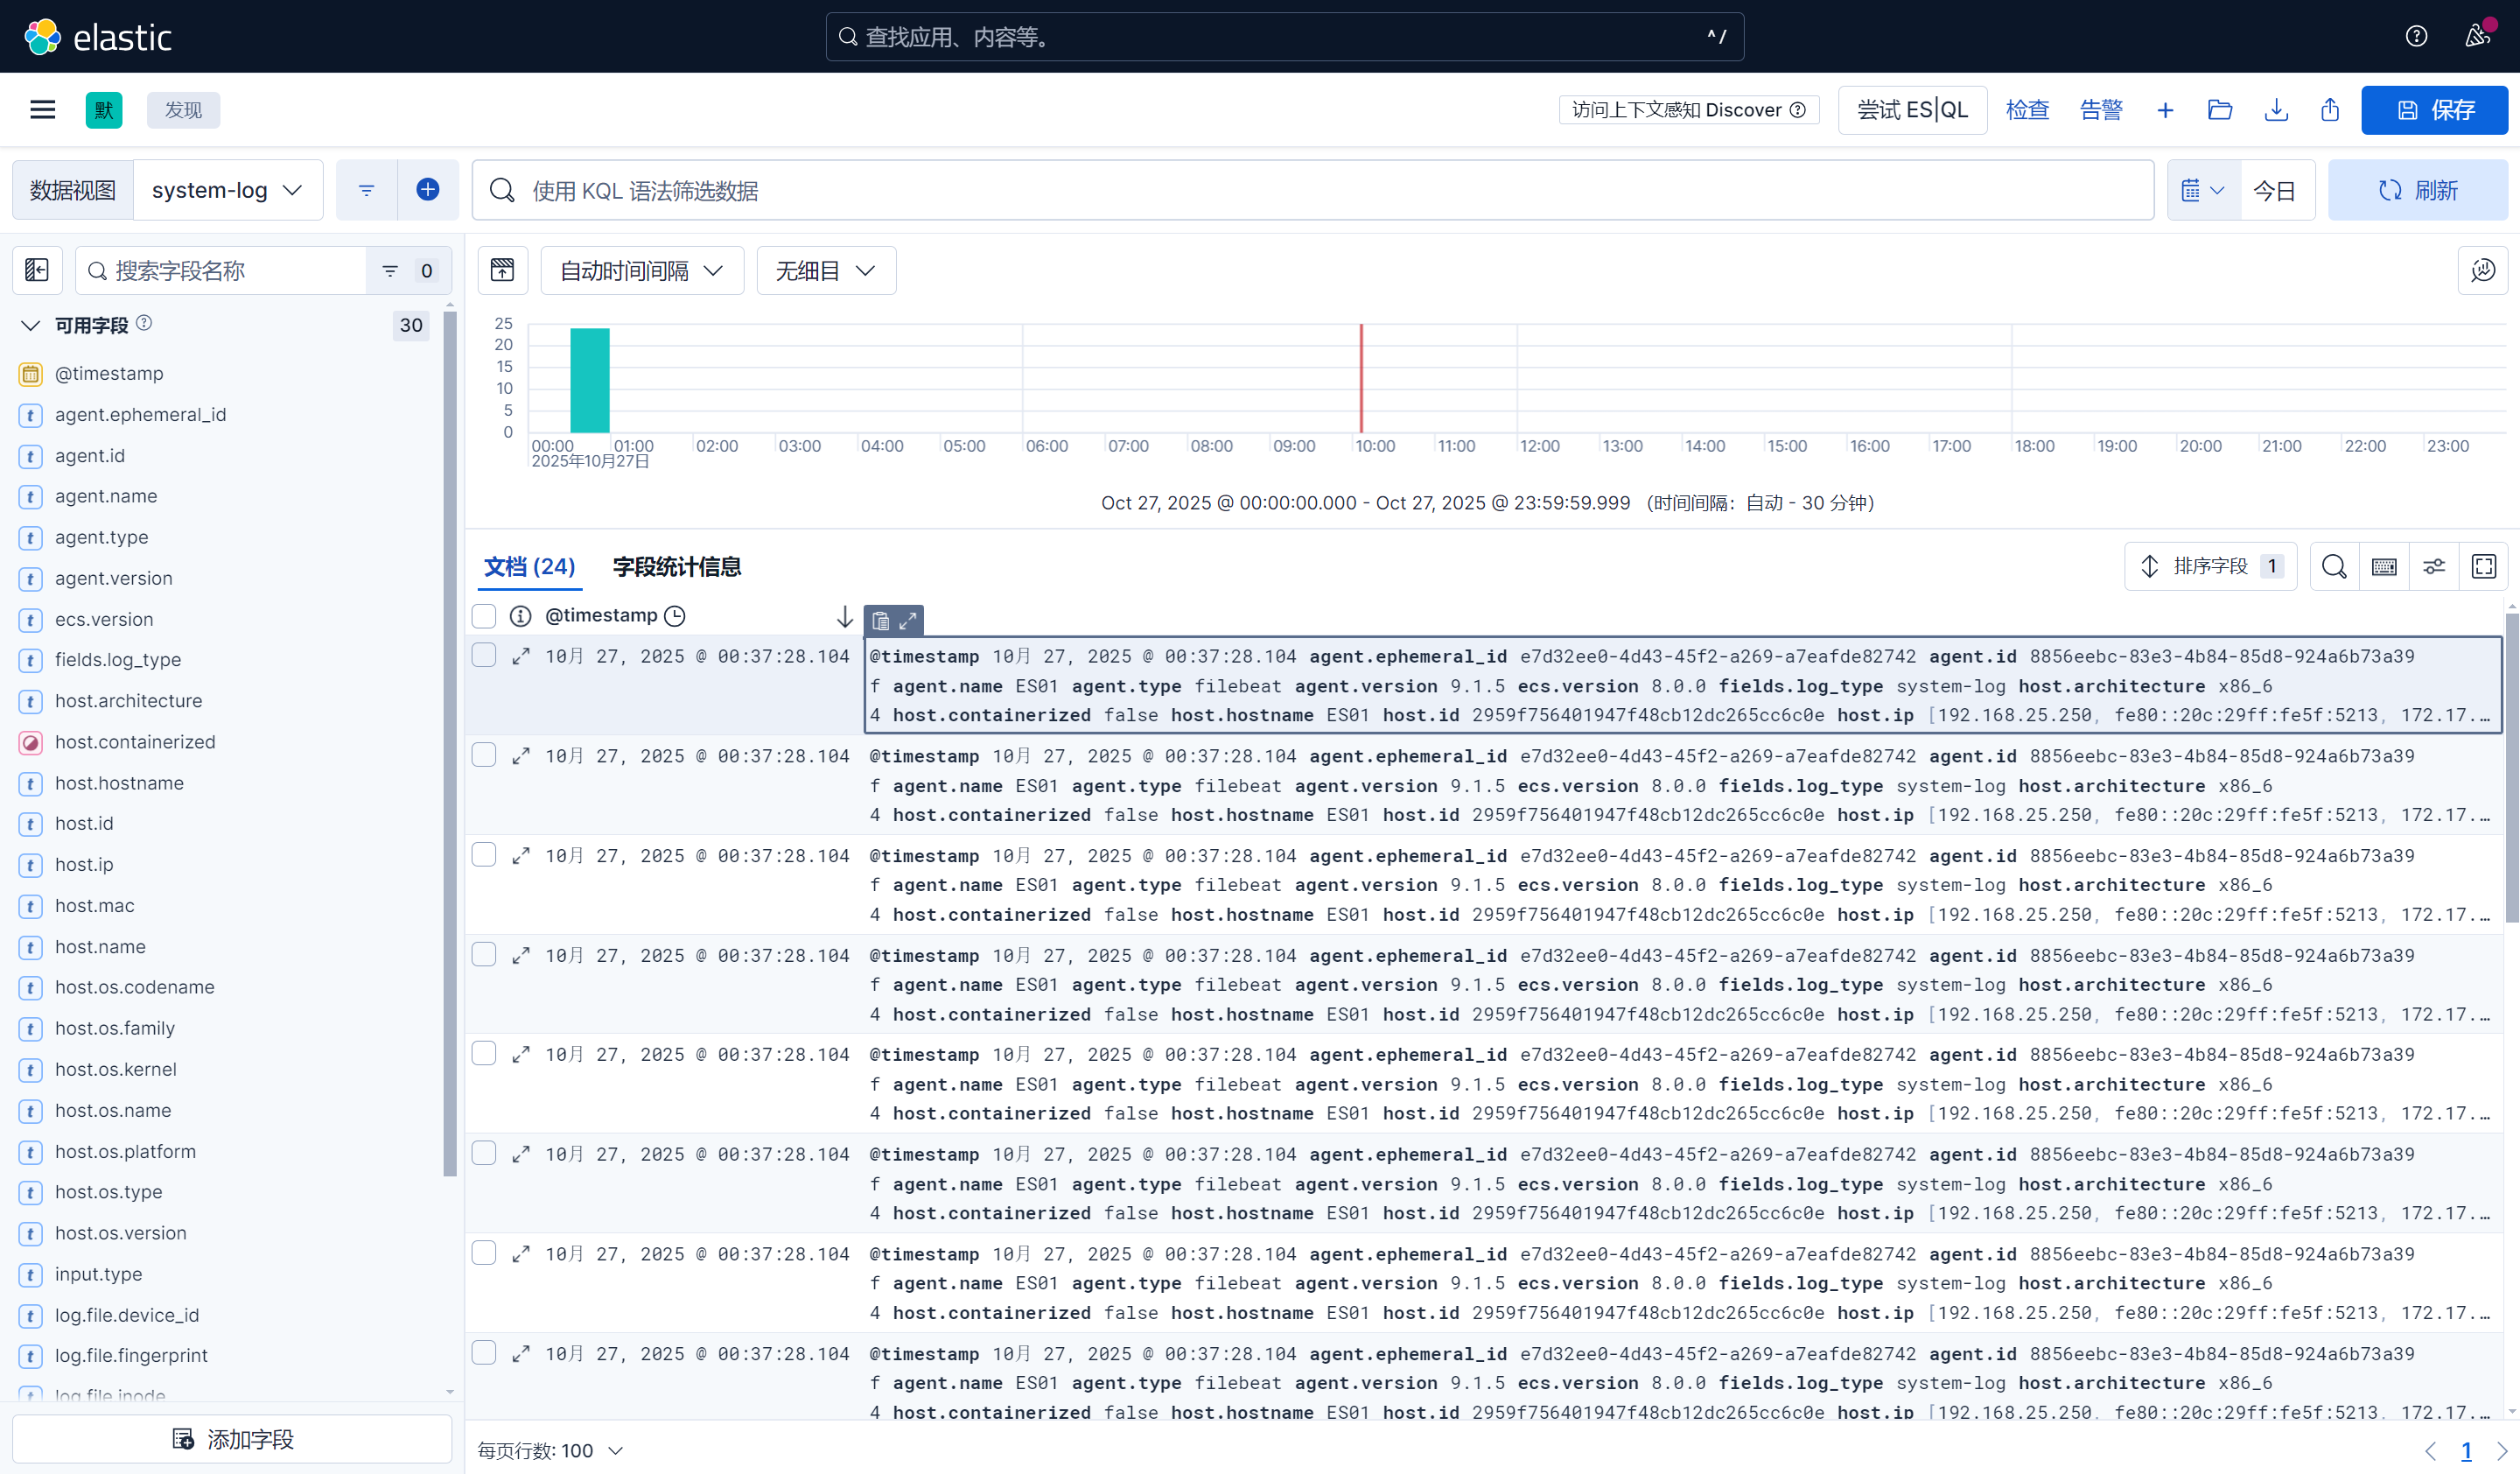2520x1474 pixels.
Task: Click the teal histogram bar
Action: (x=589, y=380)
